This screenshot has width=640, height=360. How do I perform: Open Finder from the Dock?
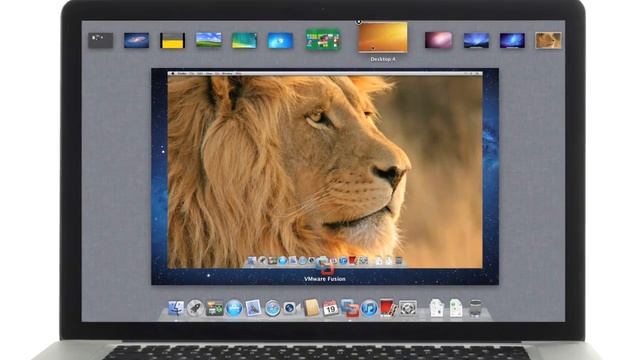tap(176, 308)
